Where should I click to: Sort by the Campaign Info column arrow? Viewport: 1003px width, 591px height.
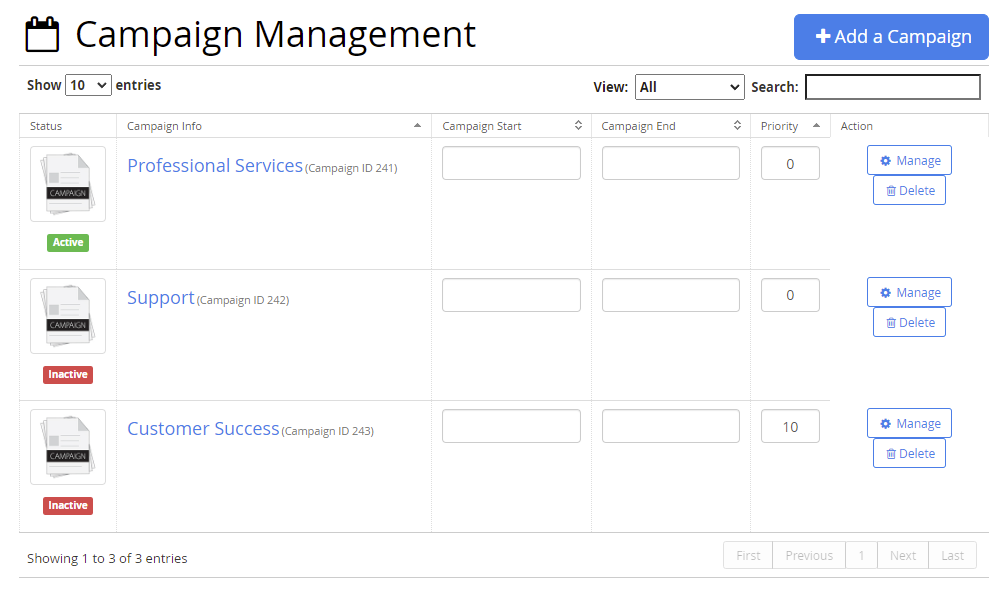click(417, 125)
